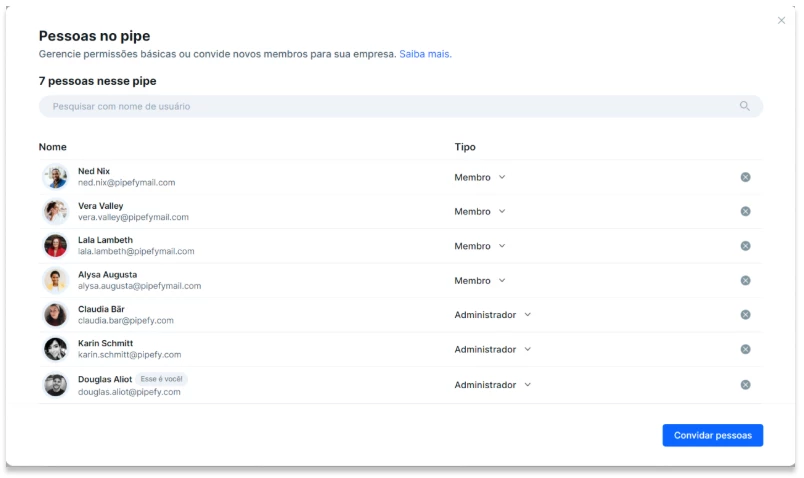The image size is (804, 478).
Task: Remove Claudia Bär from the pipe
Action: pos(745,315)
